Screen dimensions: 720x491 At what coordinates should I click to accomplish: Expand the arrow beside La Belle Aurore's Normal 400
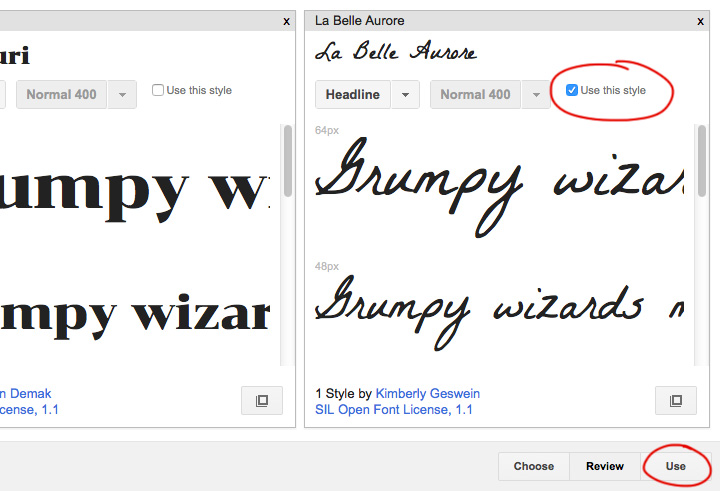point(536,95)
